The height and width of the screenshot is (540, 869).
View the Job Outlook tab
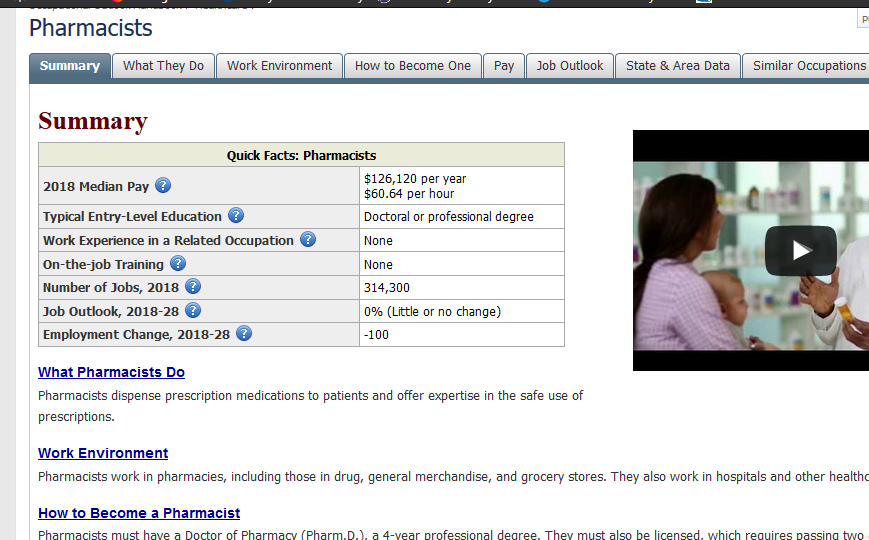click(x=570, y=66)
